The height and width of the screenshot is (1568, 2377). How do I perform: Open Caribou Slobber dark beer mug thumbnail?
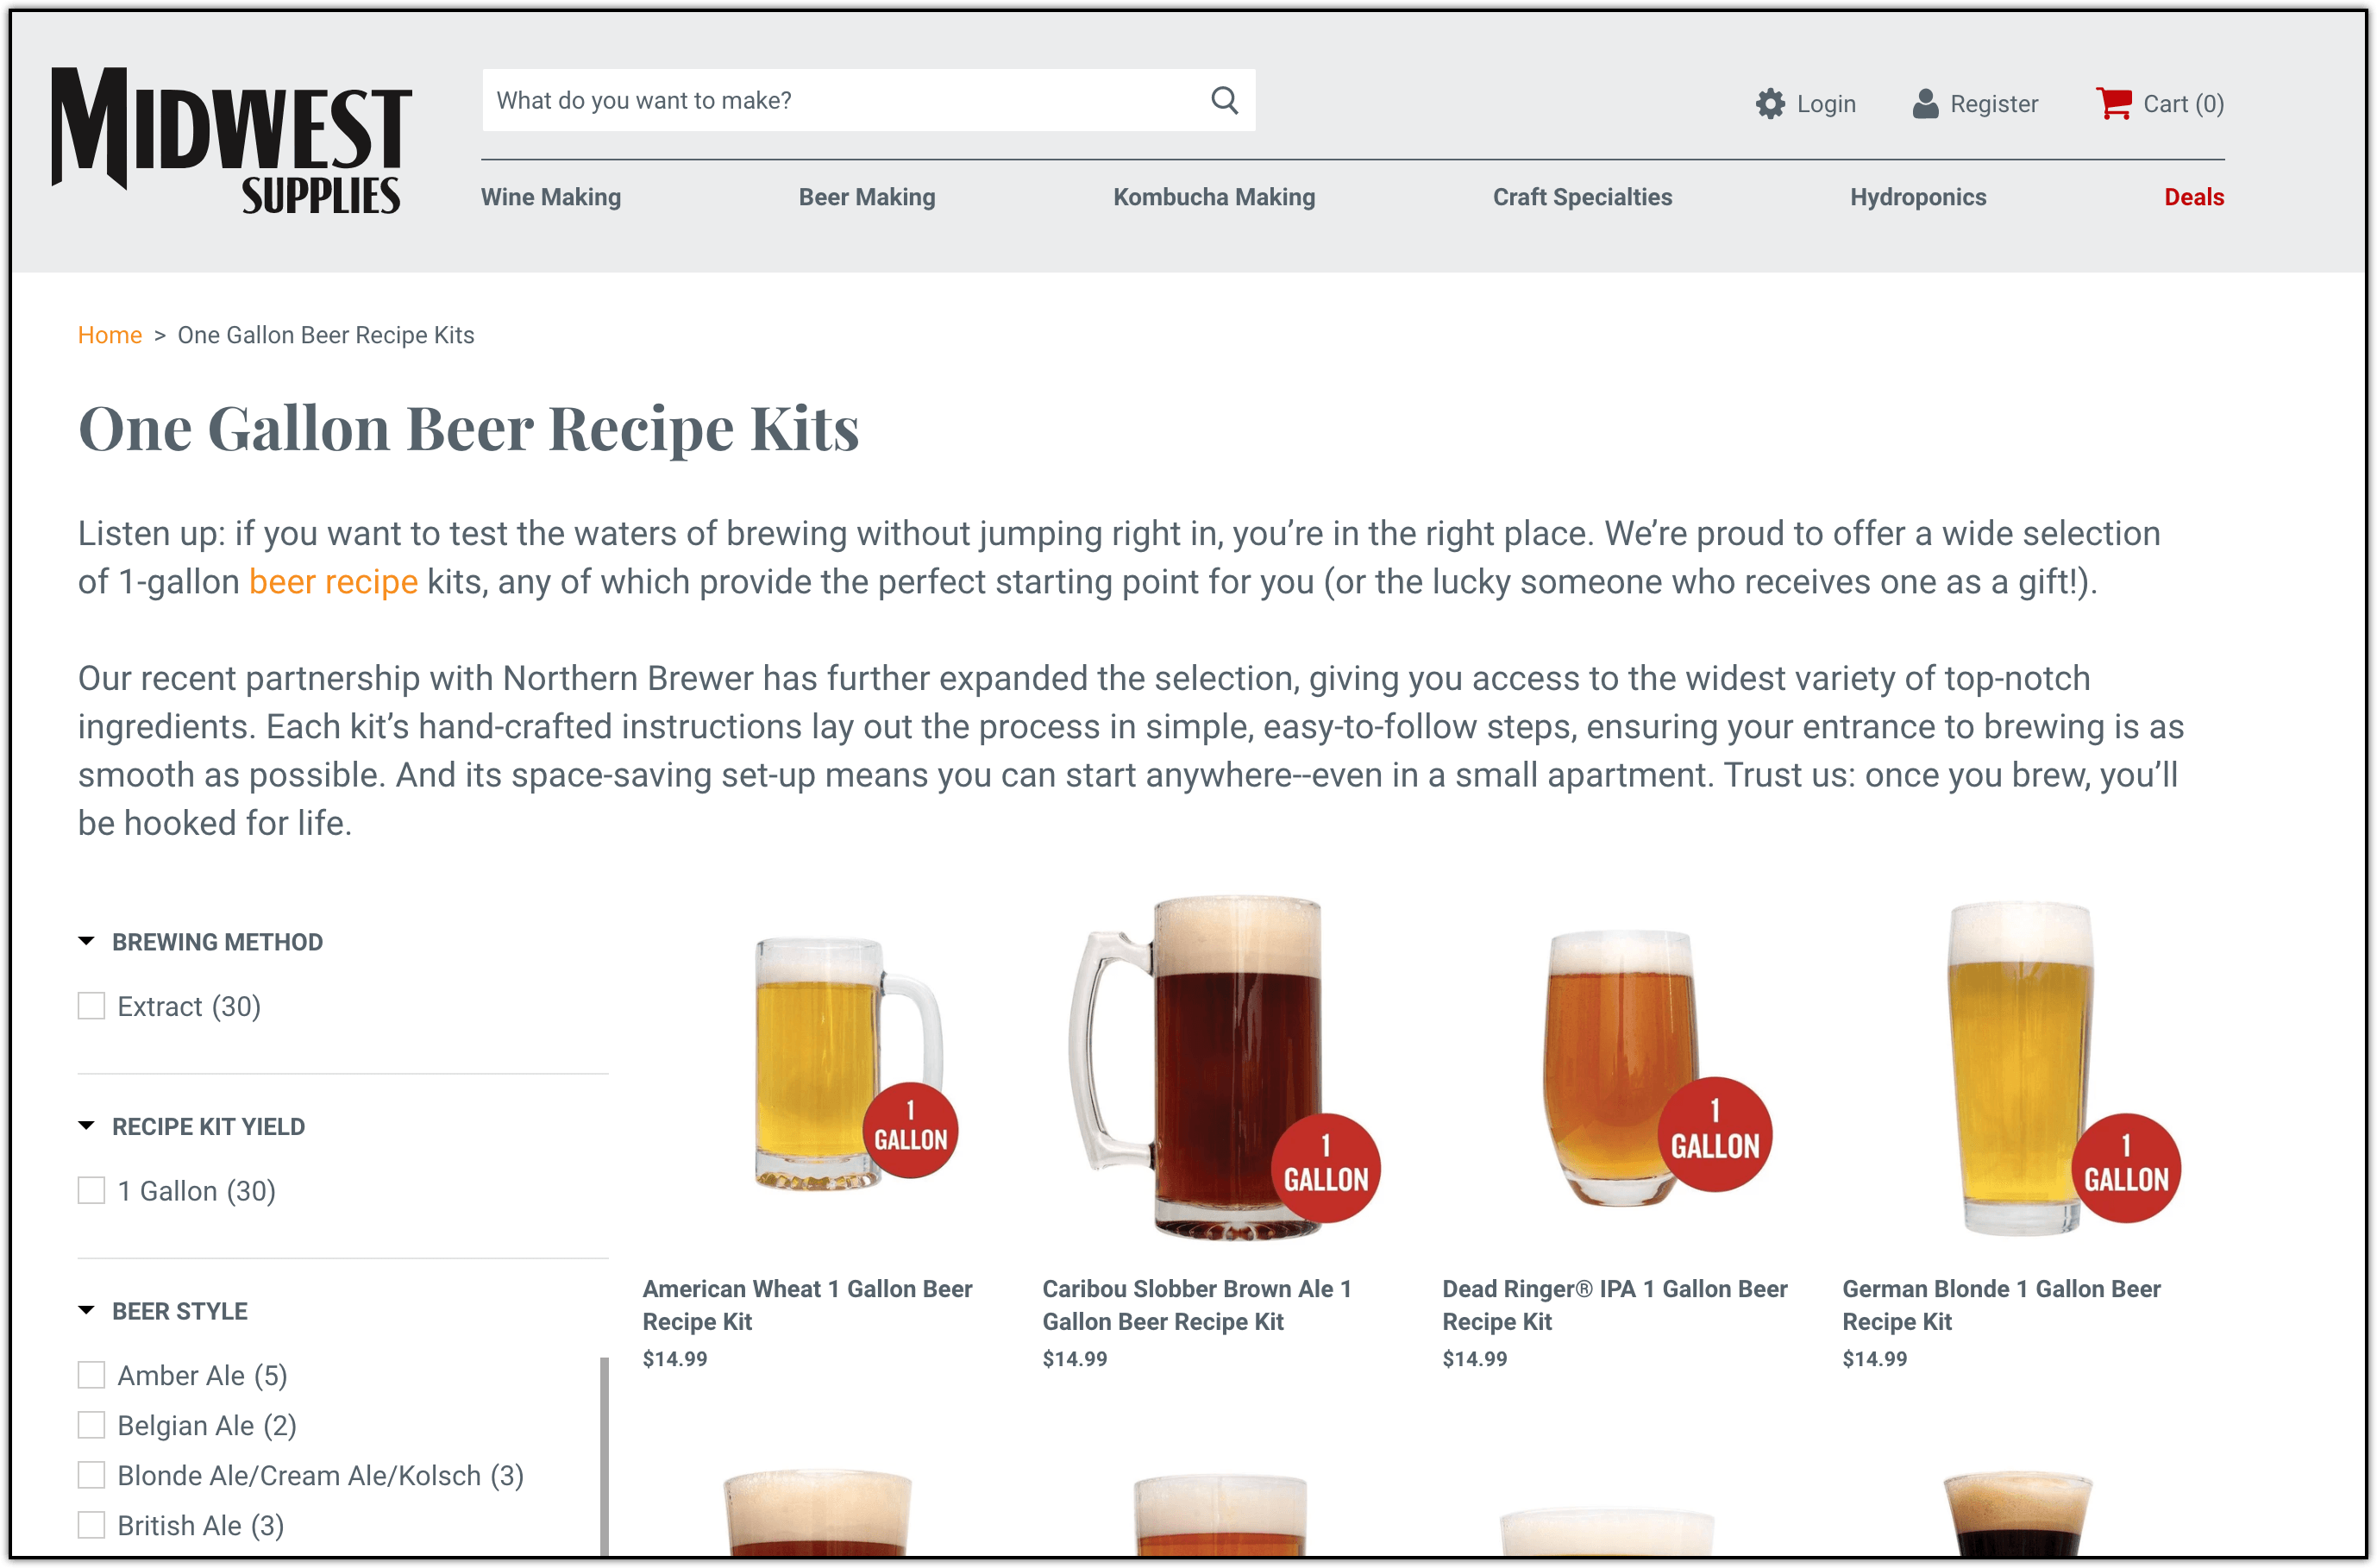[1225, 1068]
